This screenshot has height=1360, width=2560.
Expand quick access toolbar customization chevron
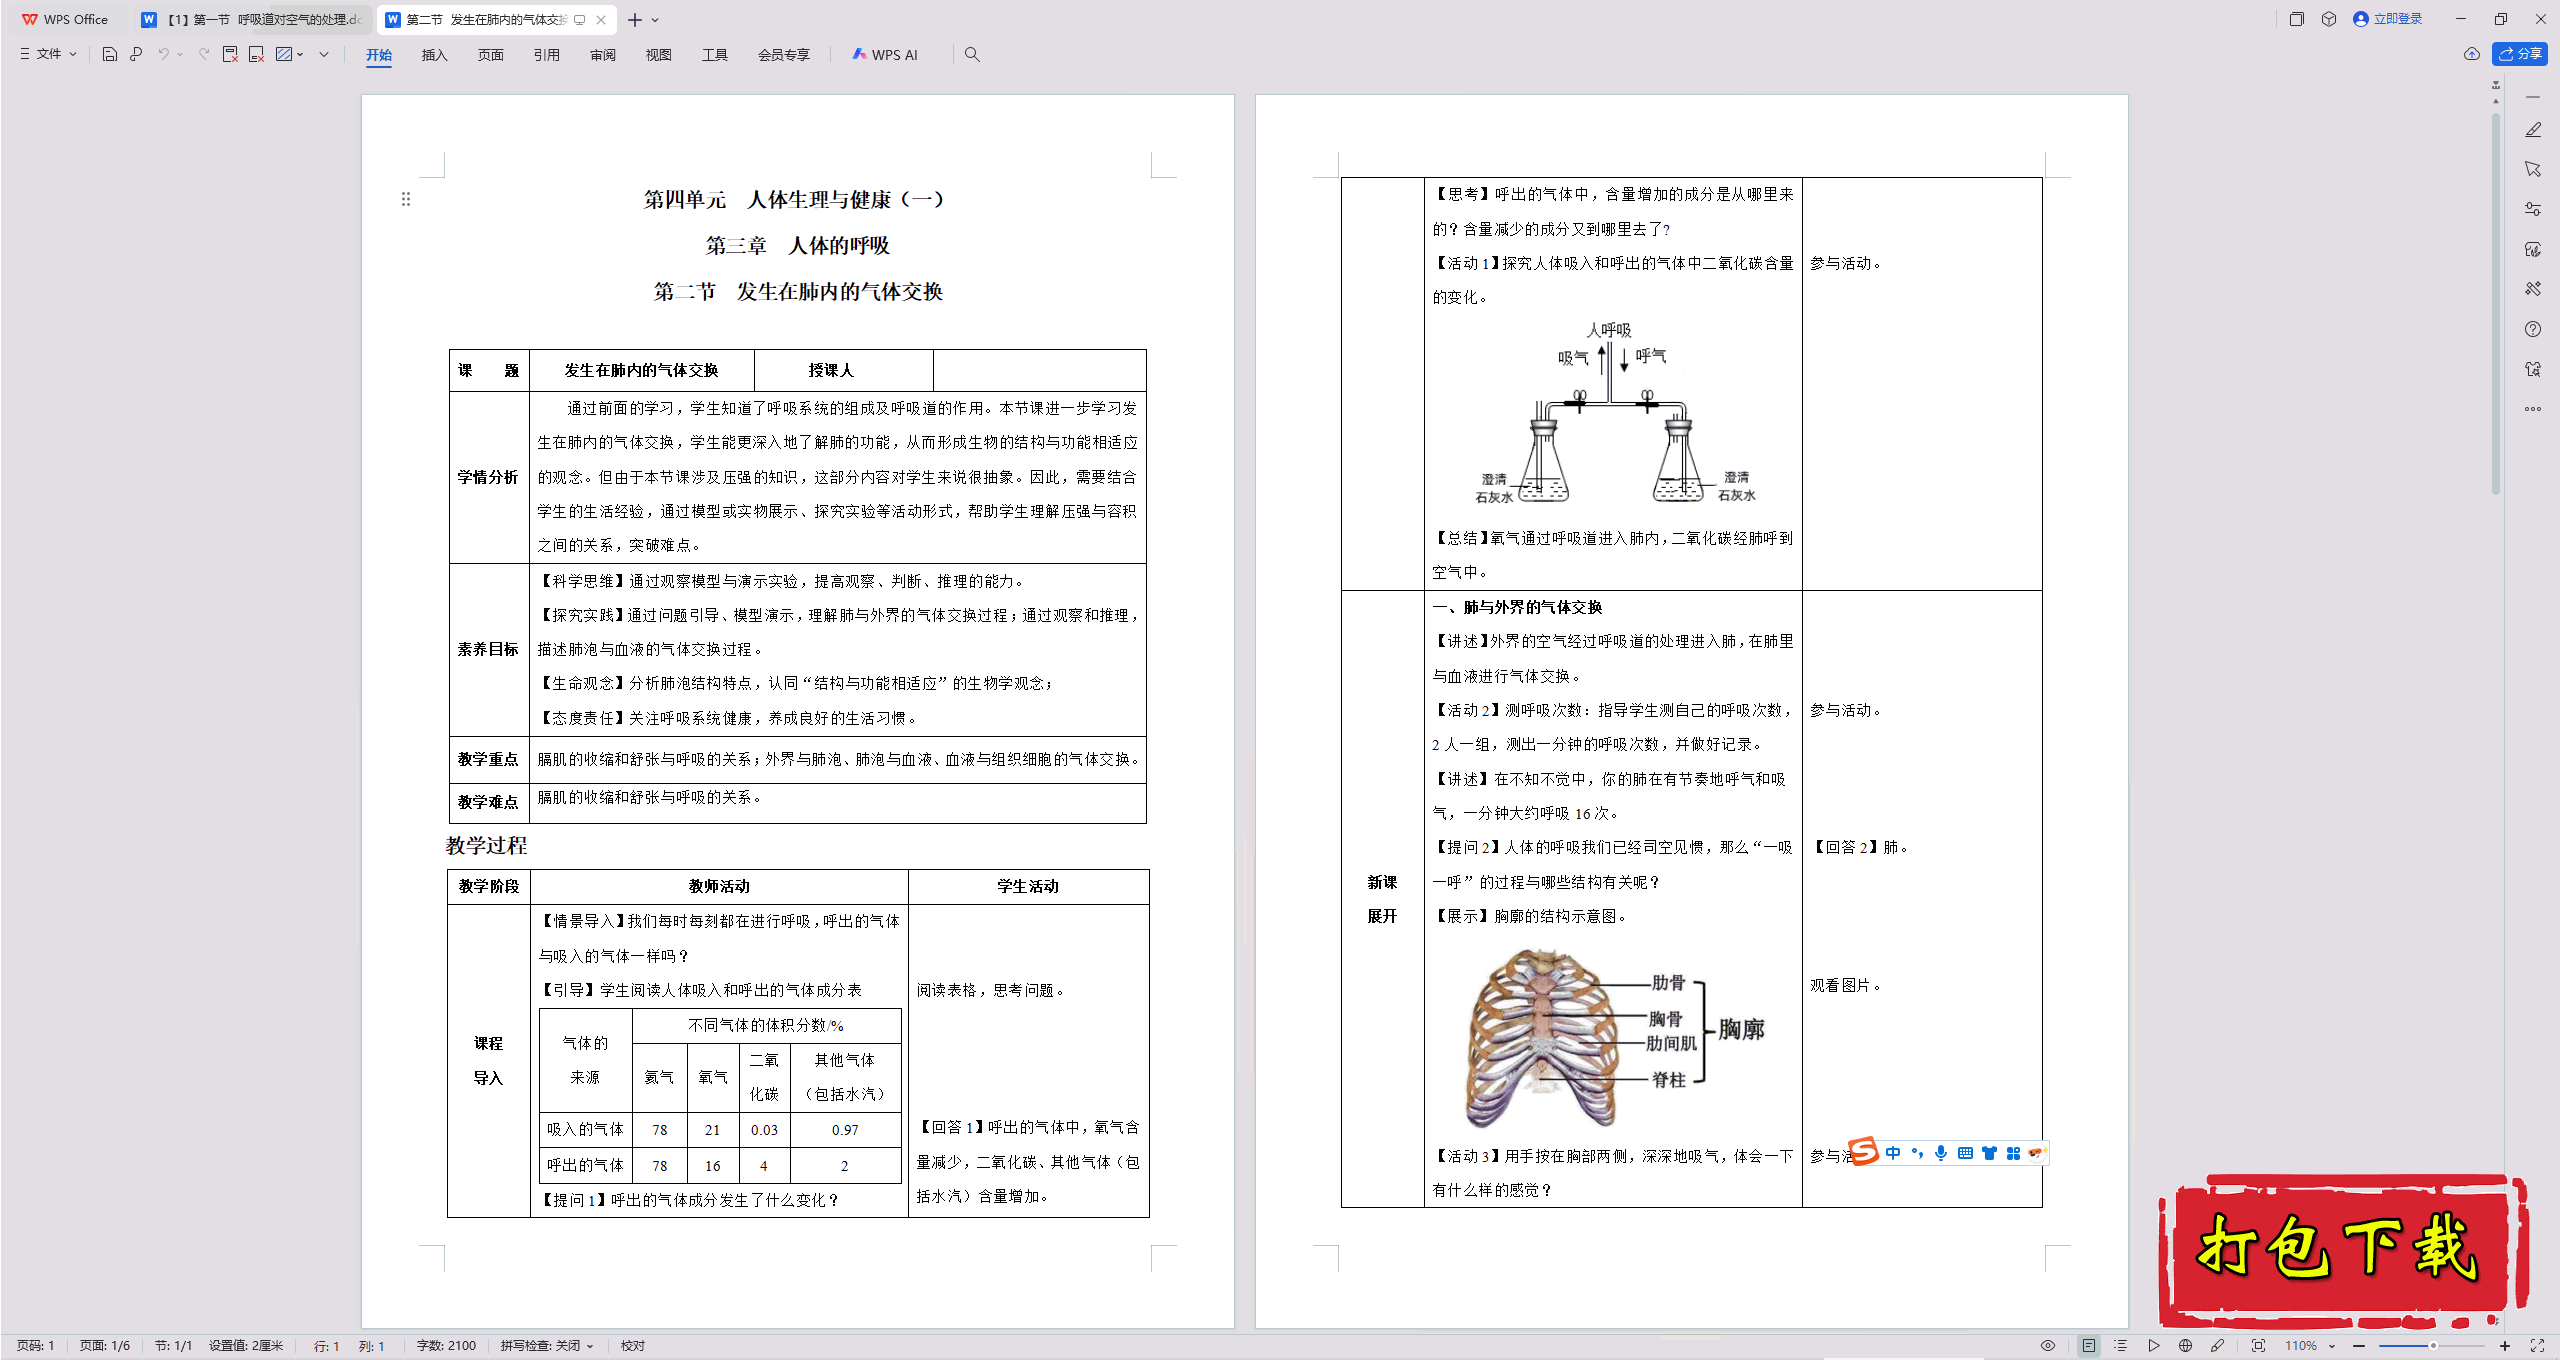click(x=324, y=54)
